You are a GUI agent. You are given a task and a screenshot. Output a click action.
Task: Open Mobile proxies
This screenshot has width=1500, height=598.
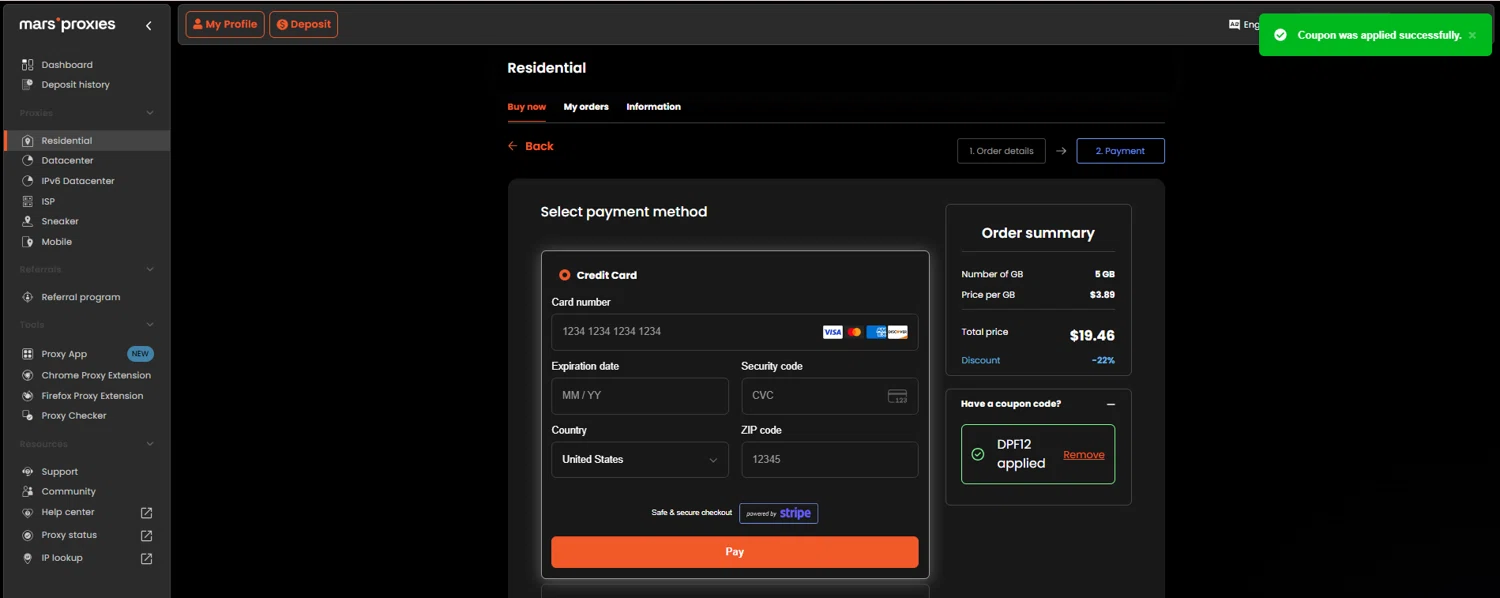[56, 242]
